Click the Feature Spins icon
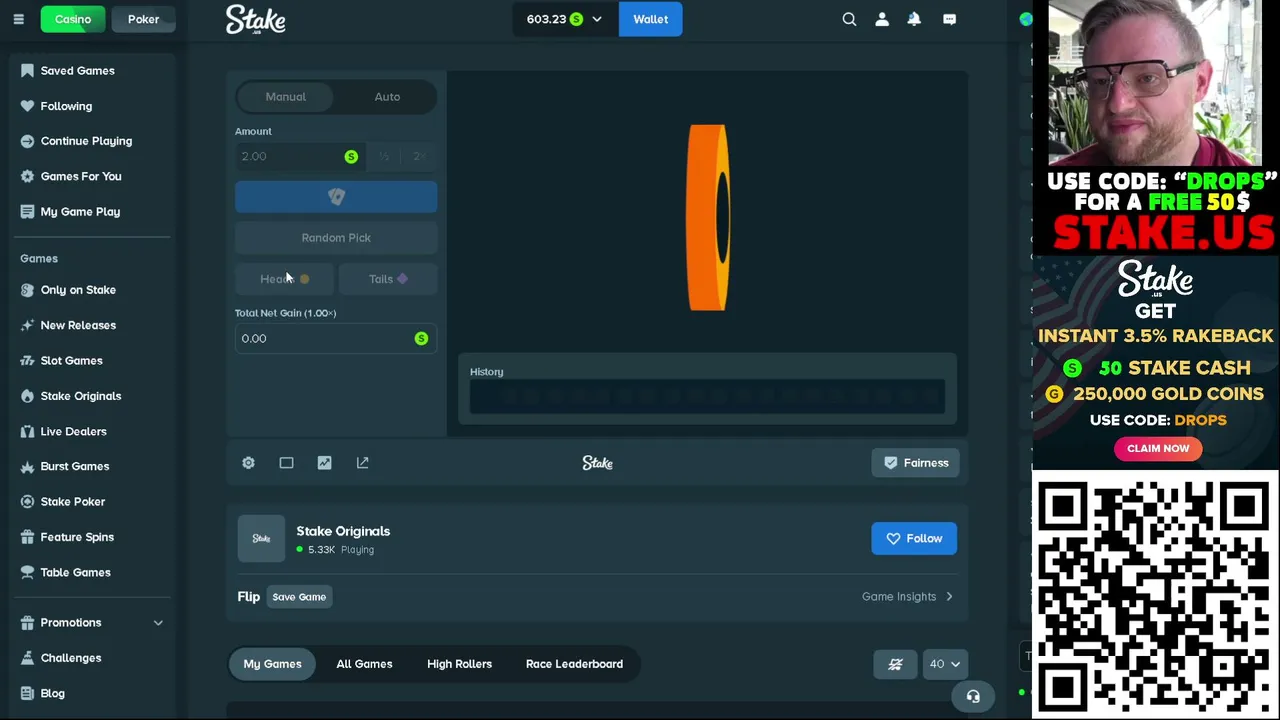This screenshot has width=1280, height=720. [27, 537]
